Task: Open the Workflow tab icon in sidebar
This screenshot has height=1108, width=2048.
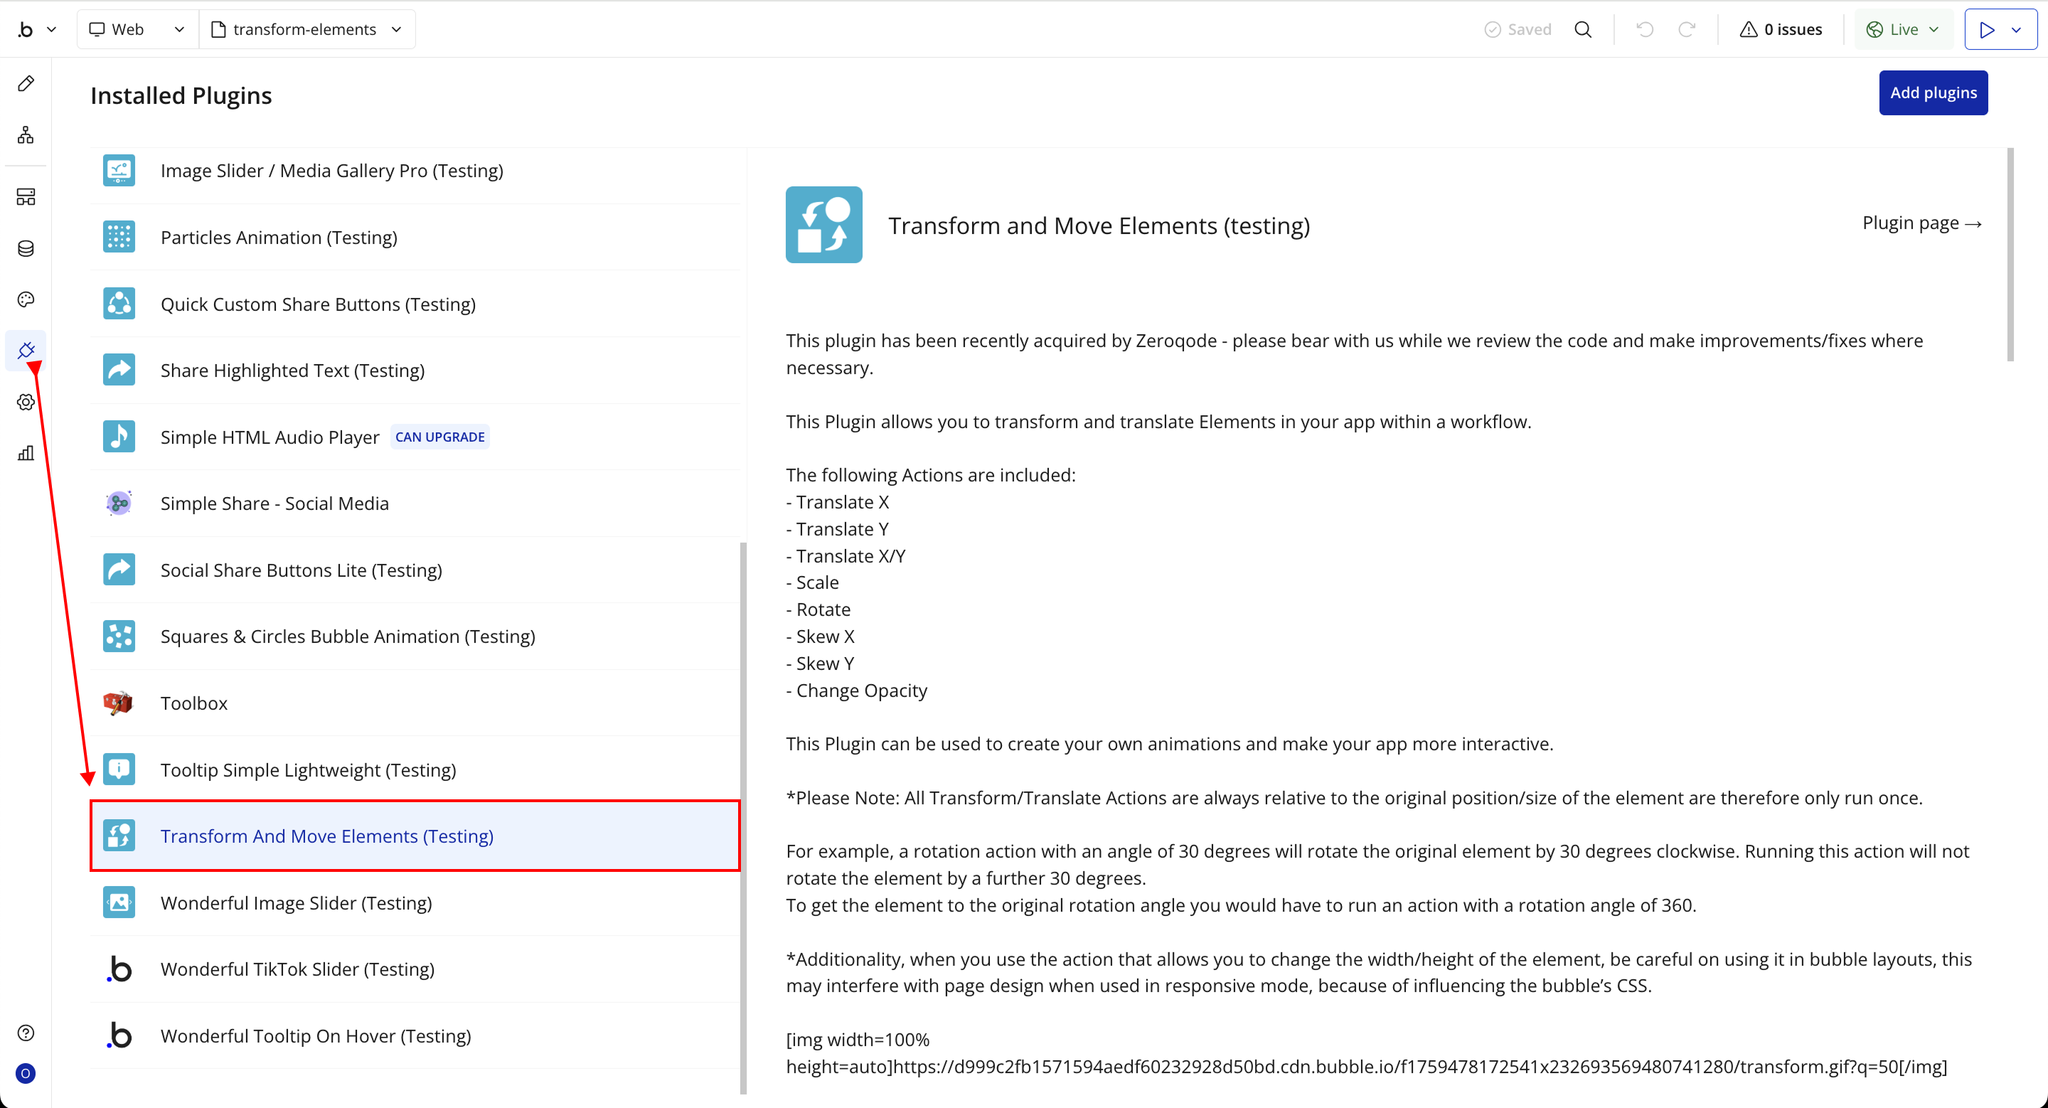Action: click(26, 135)
